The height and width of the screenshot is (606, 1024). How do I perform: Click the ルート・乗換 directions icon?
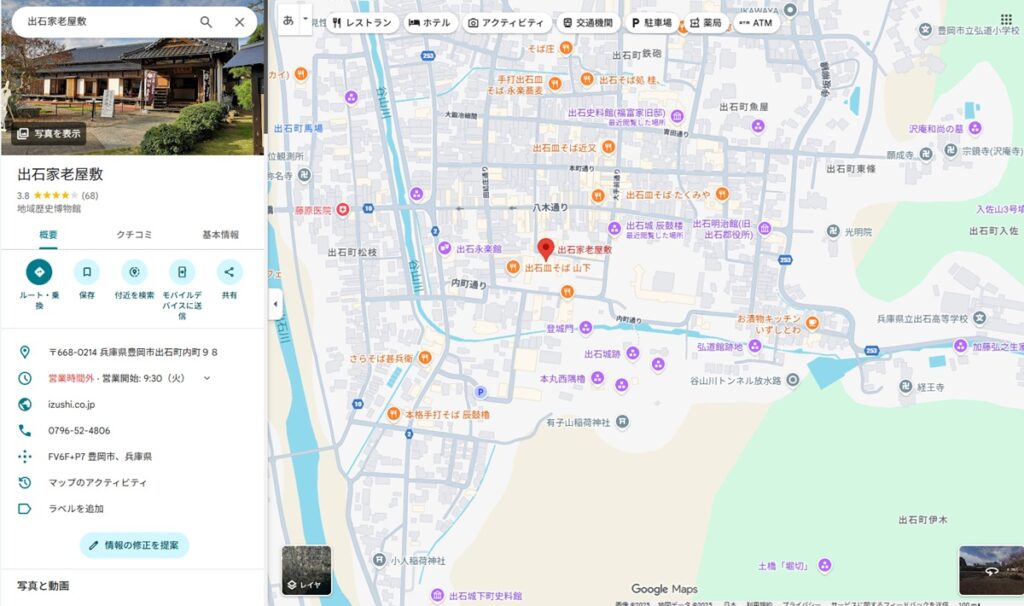coord(39,272)
